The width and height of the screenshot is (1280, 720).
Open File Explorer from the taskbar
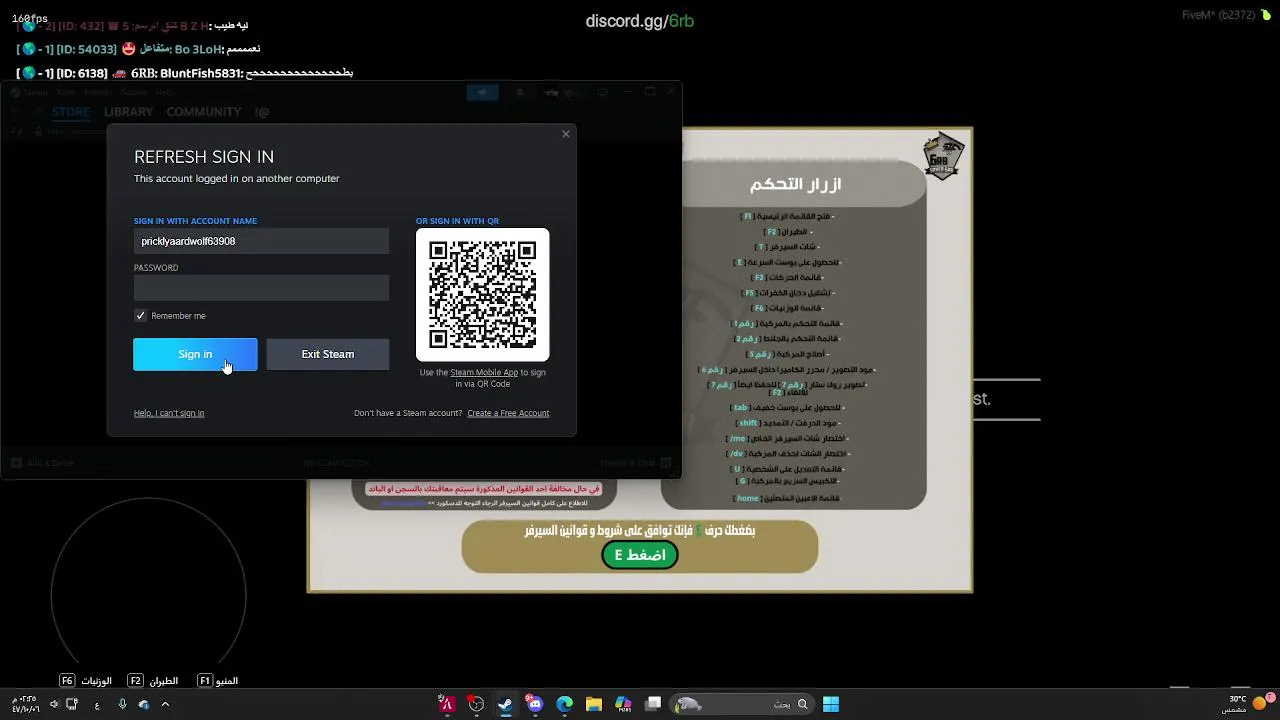pyautogui.click(x=594, y=704)
